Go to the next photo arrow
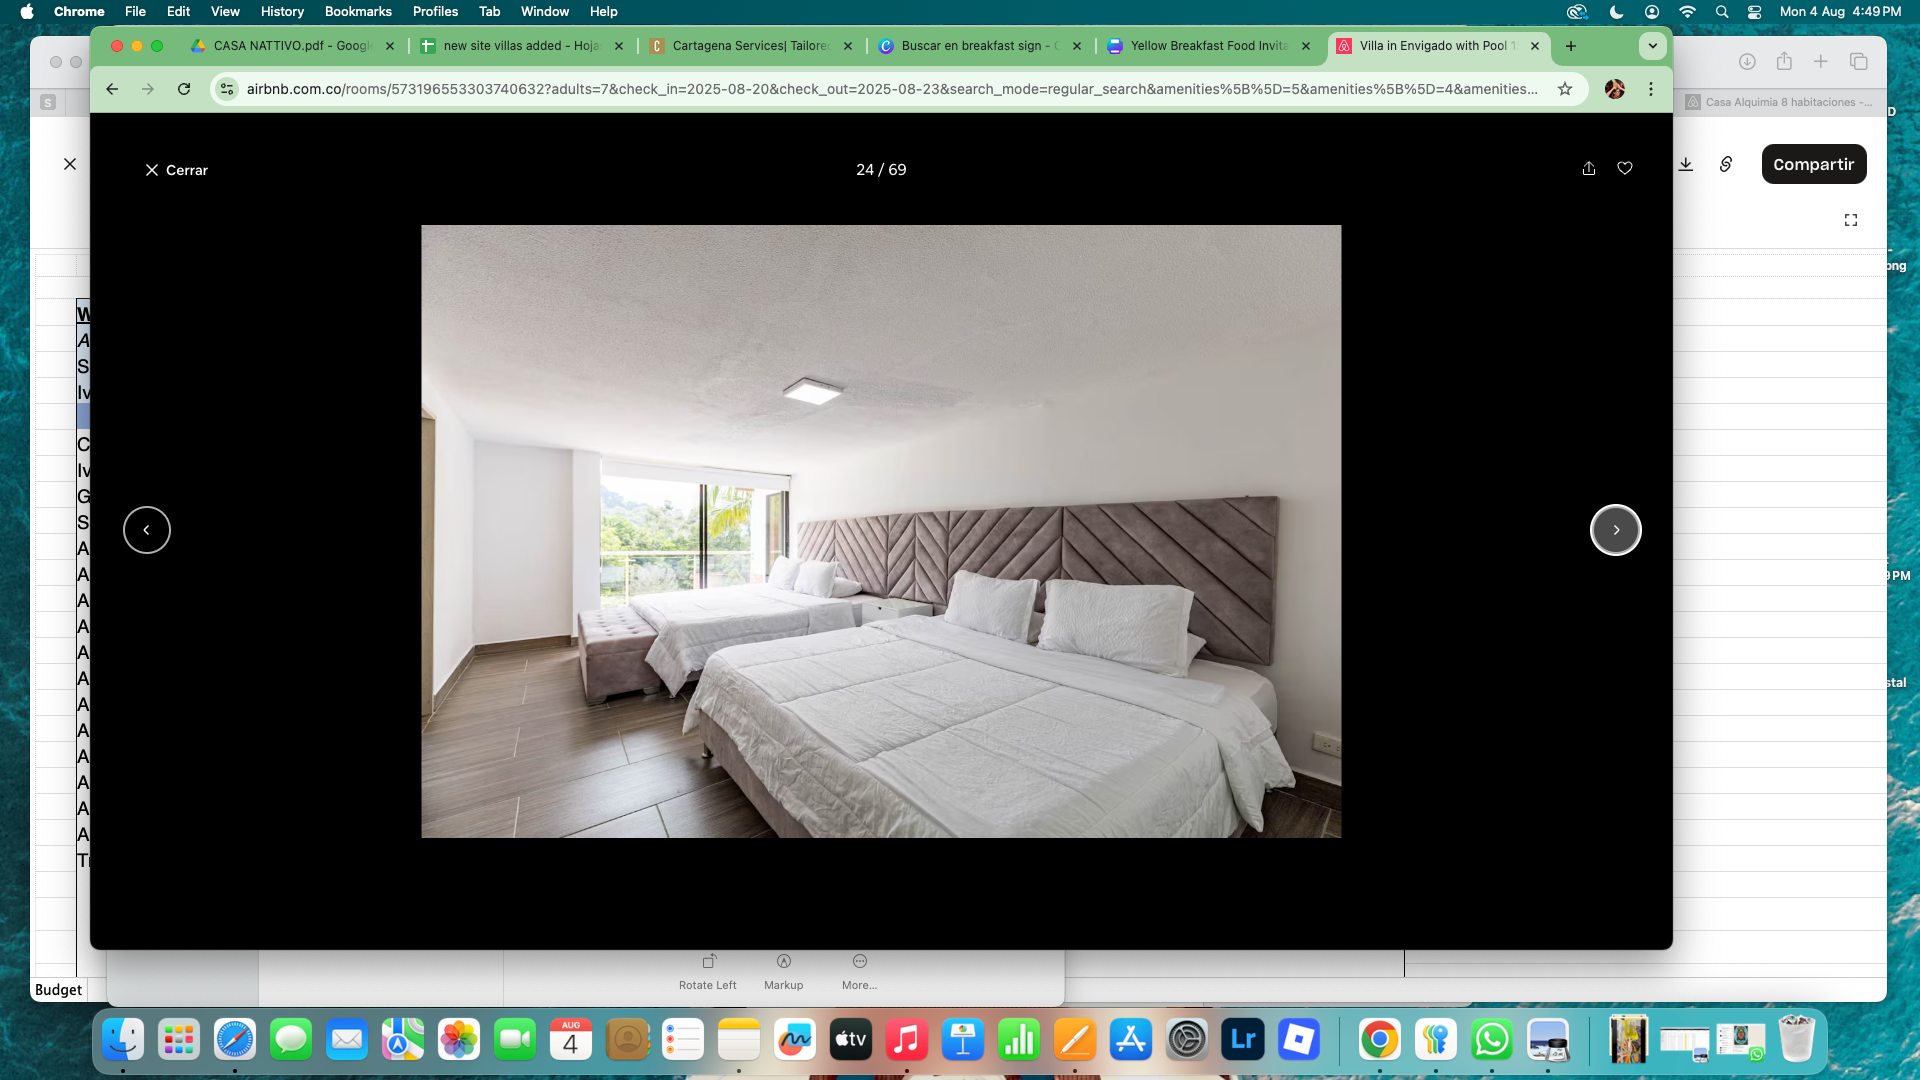 coord(1615,530)
